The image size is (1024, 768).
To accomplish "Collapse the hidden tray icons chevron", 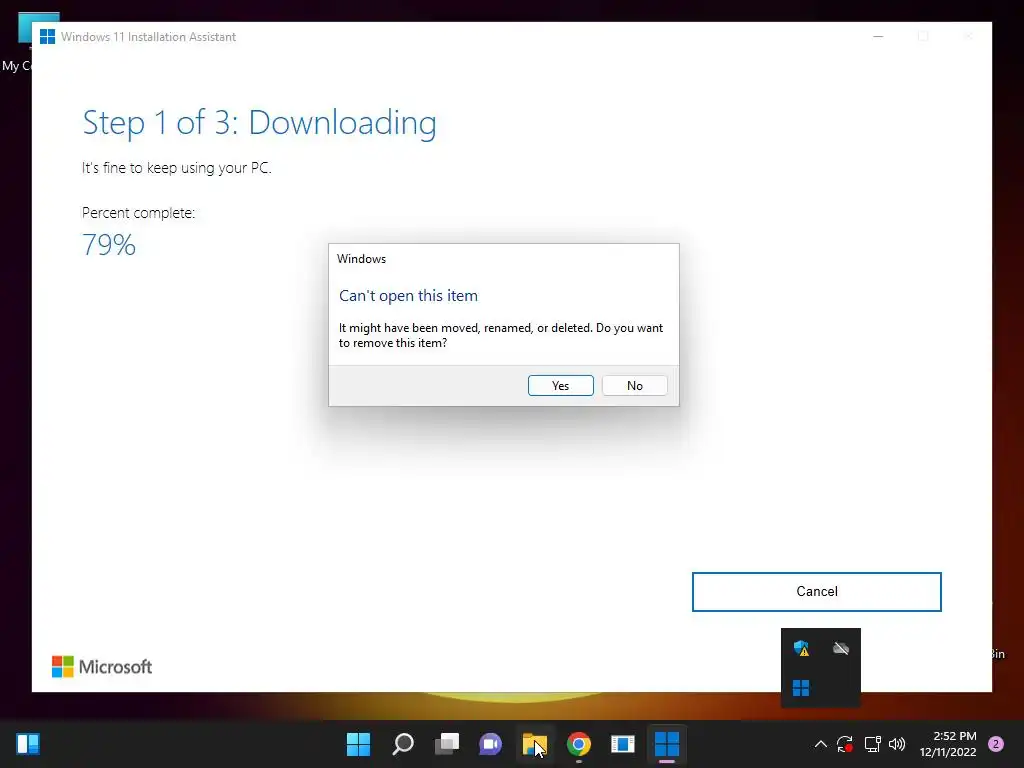I will click(x=821, y=744).
